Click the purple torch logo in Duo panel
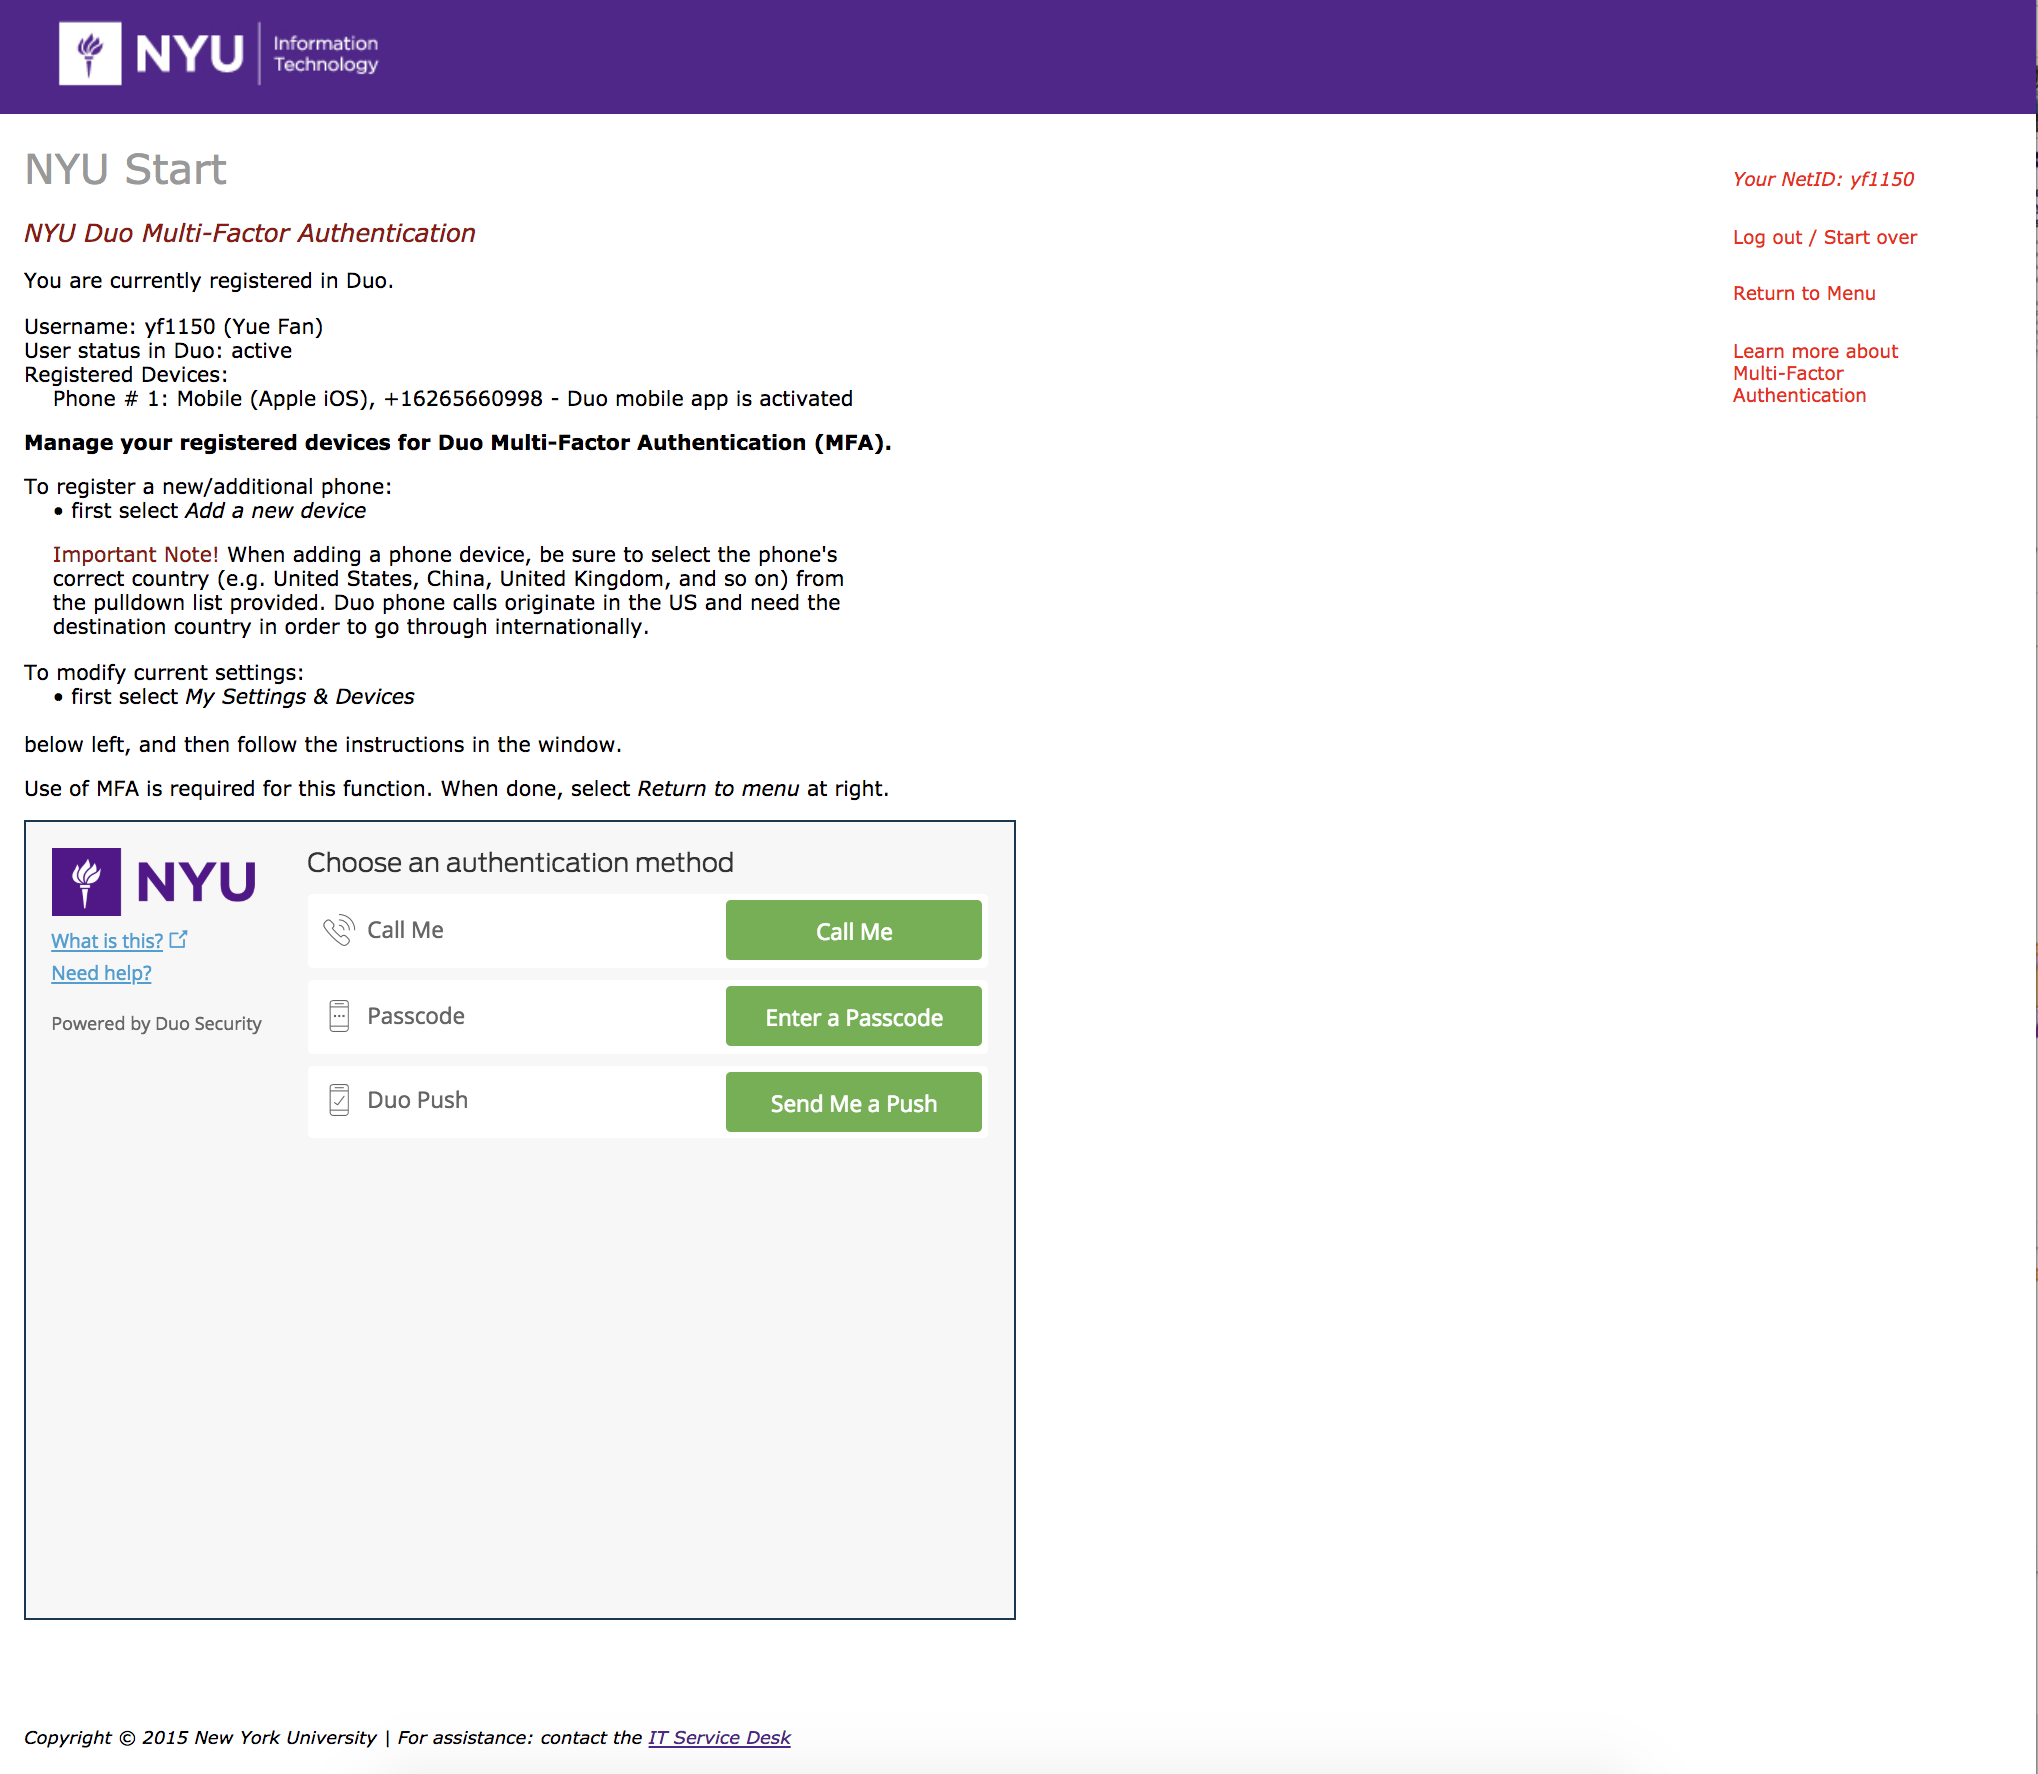Image resolution: width=2038 pixels, height=1774 pixels. (86, 882)
